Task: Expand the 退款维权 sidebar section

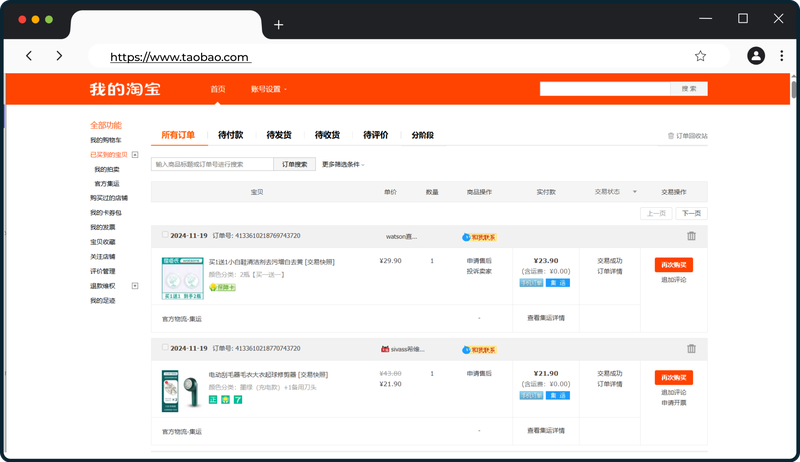Action: coord(135,286)
